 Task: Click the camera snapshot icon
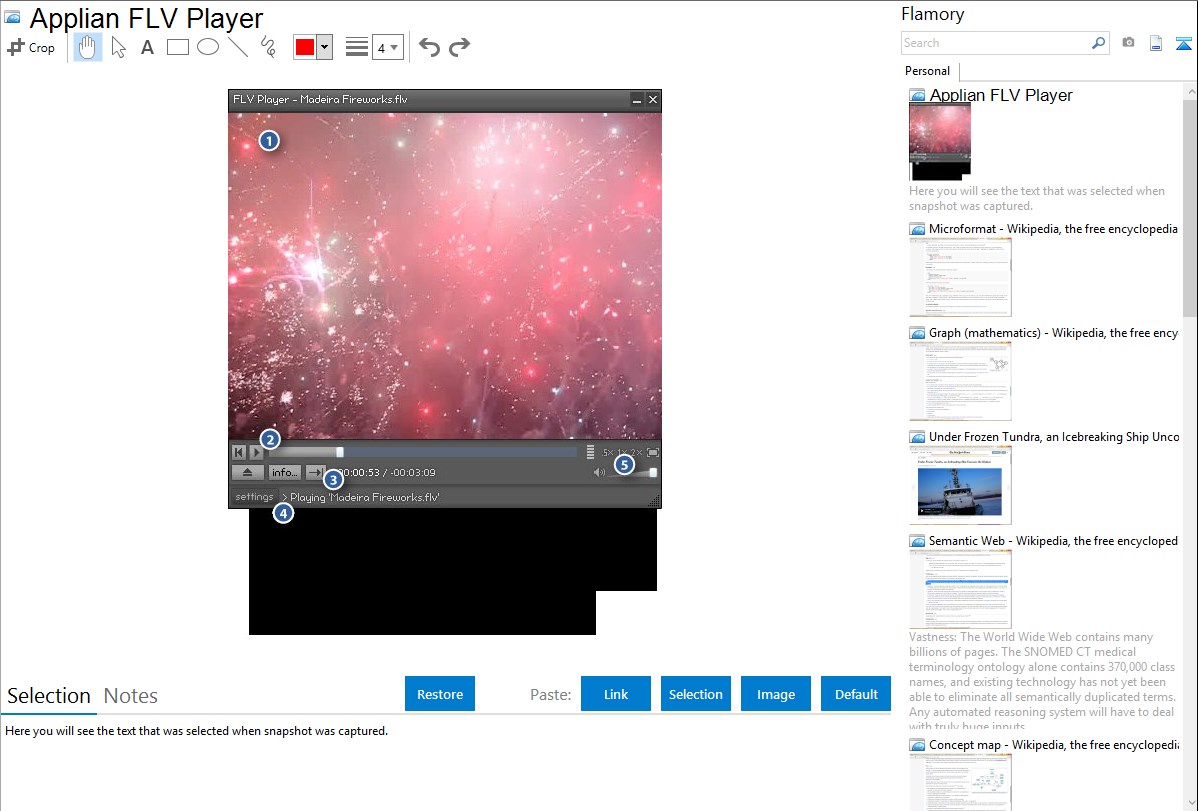click(x=1128, y=43)
